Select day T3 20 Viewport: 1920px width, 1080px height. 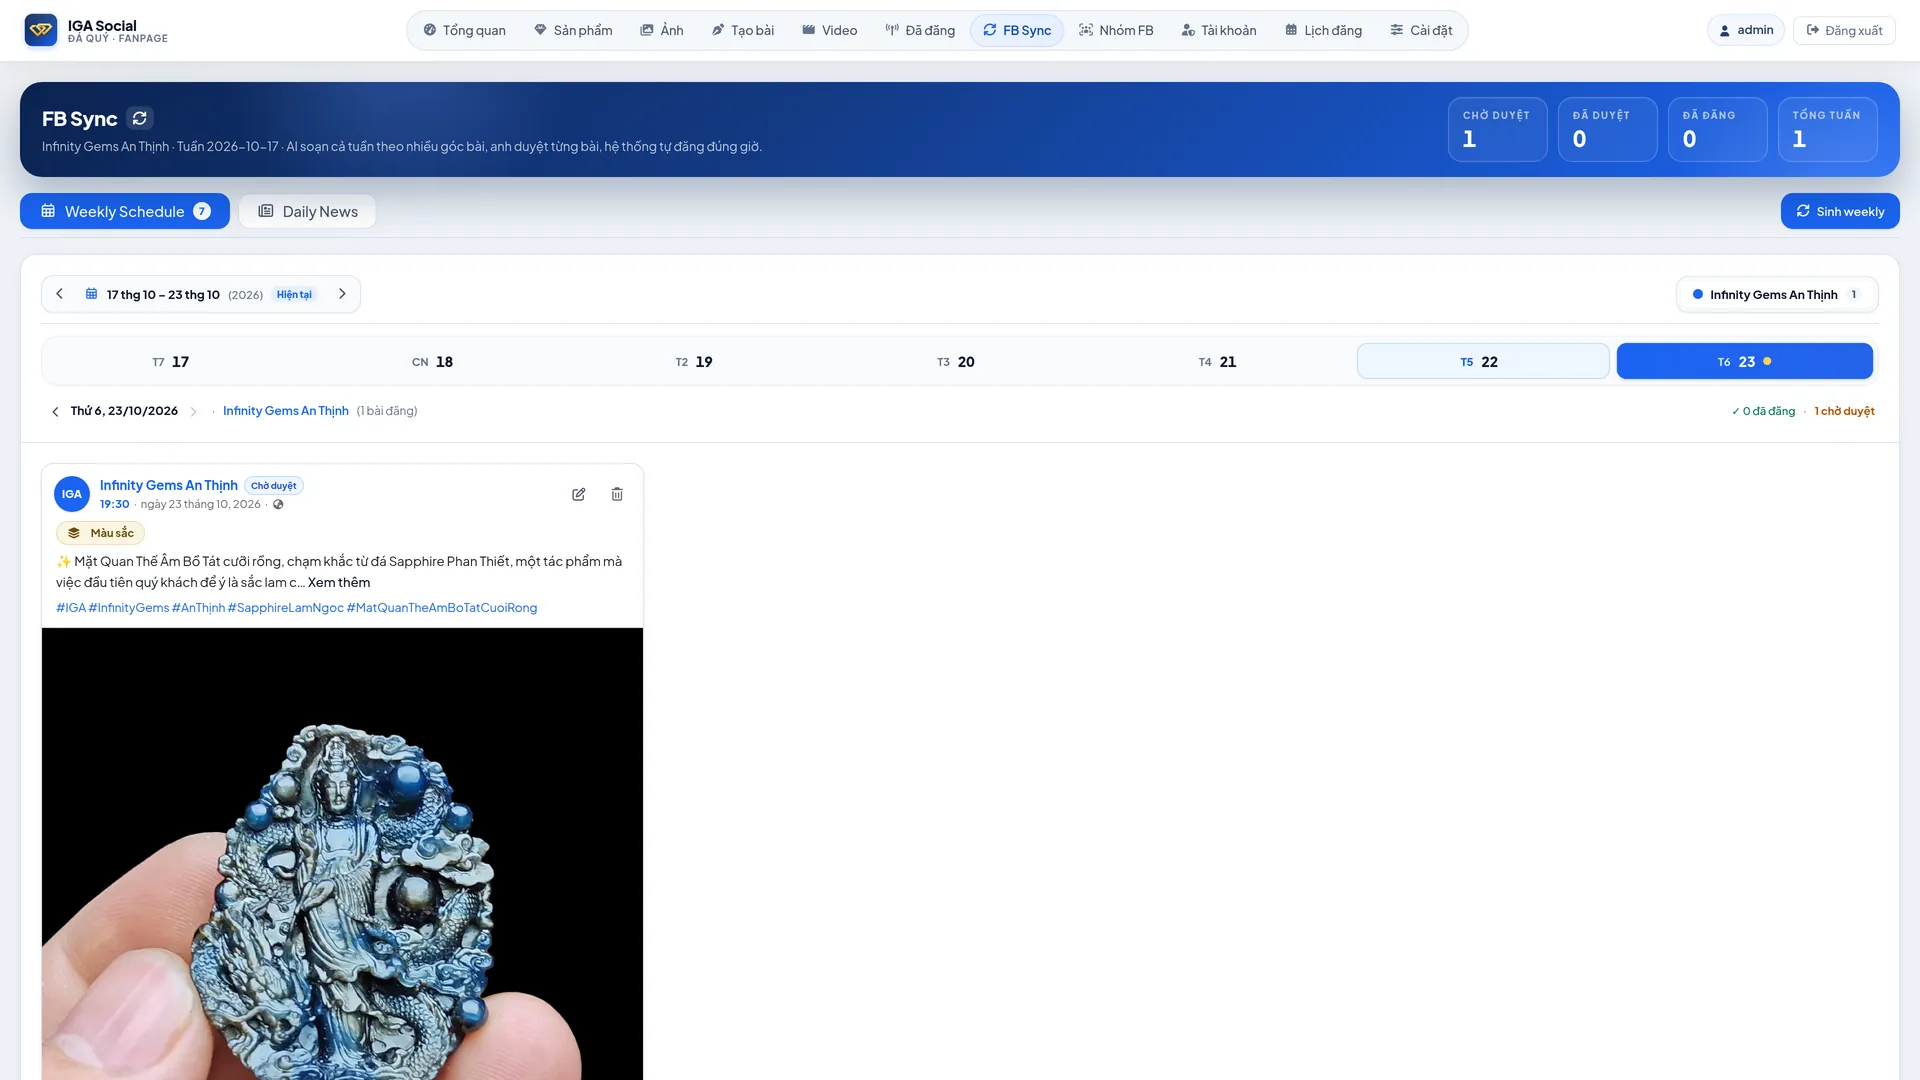956,361
